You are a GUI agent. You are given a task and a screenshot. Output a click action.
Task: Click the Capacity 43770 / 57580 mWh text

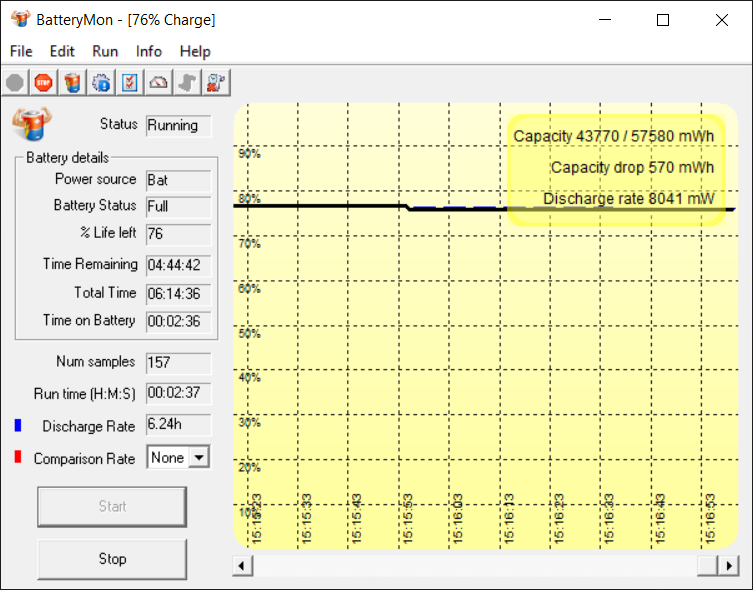tap(614, 136)
